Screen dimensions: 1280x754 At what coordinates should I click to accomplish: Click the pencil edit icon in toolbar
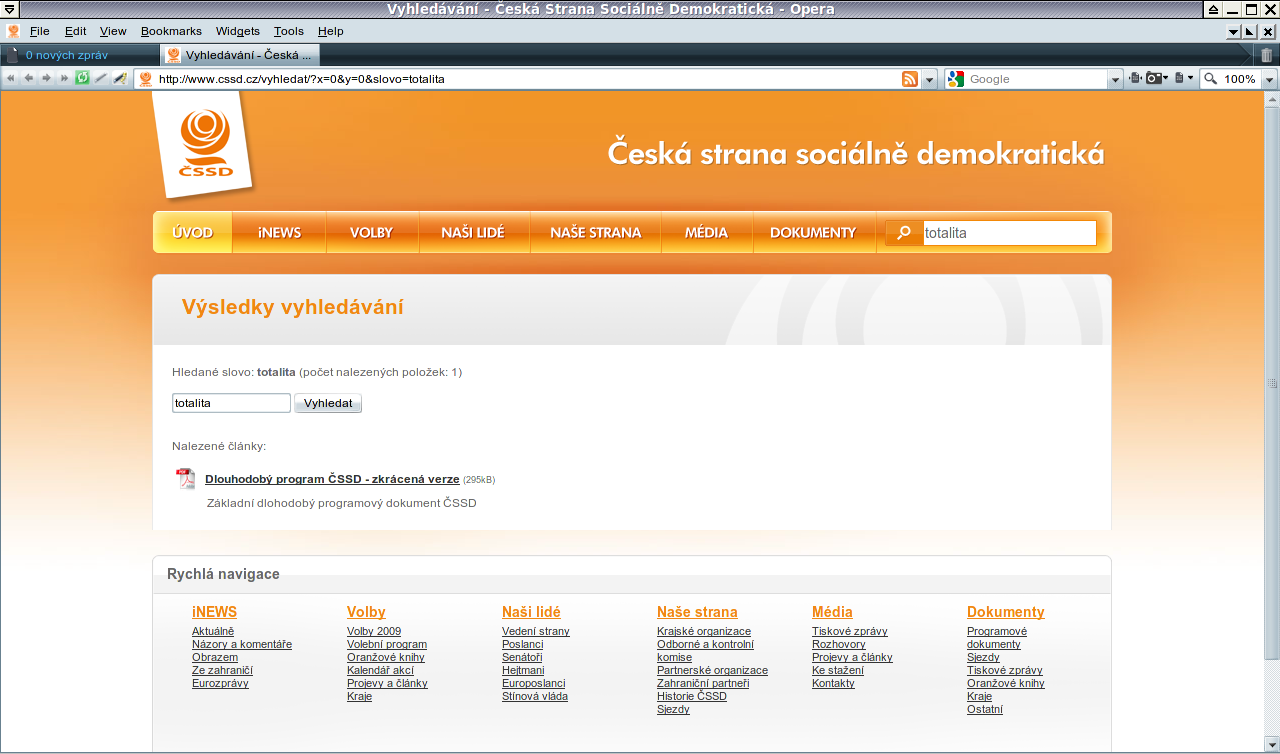[x=120, y=78]
